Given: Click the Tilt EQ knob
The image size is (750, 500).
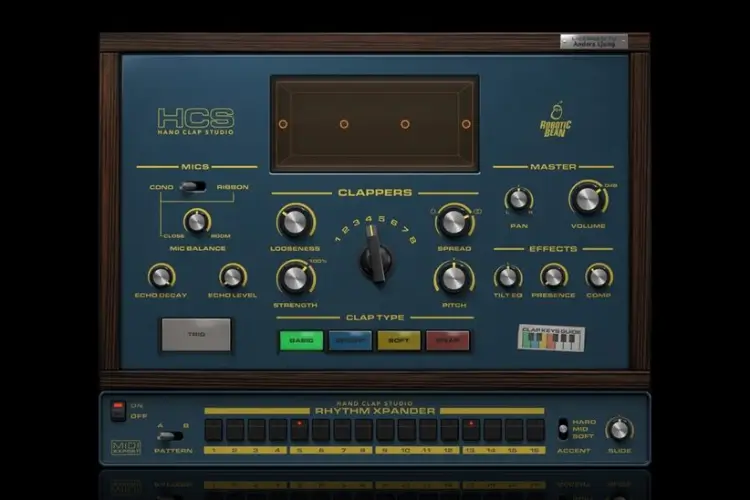Looking at the screenshot, I should tap(507, 277).
